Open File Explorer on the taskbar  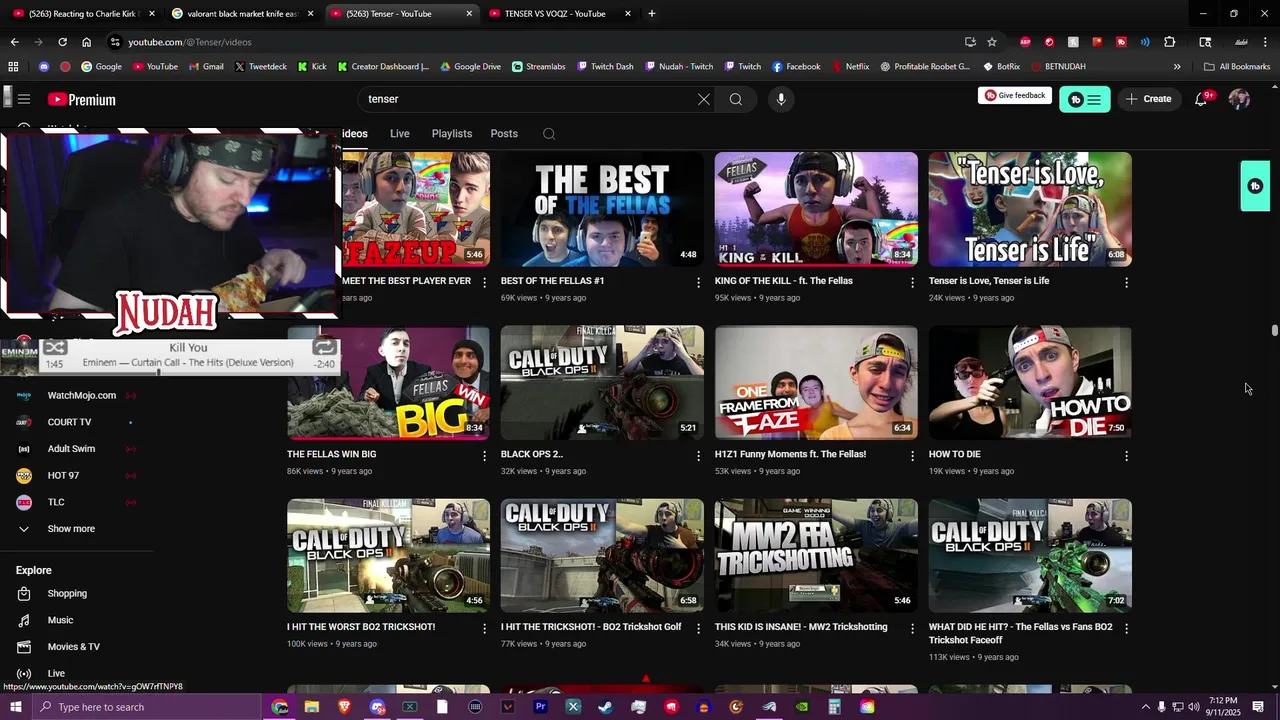tap(311, 707)
